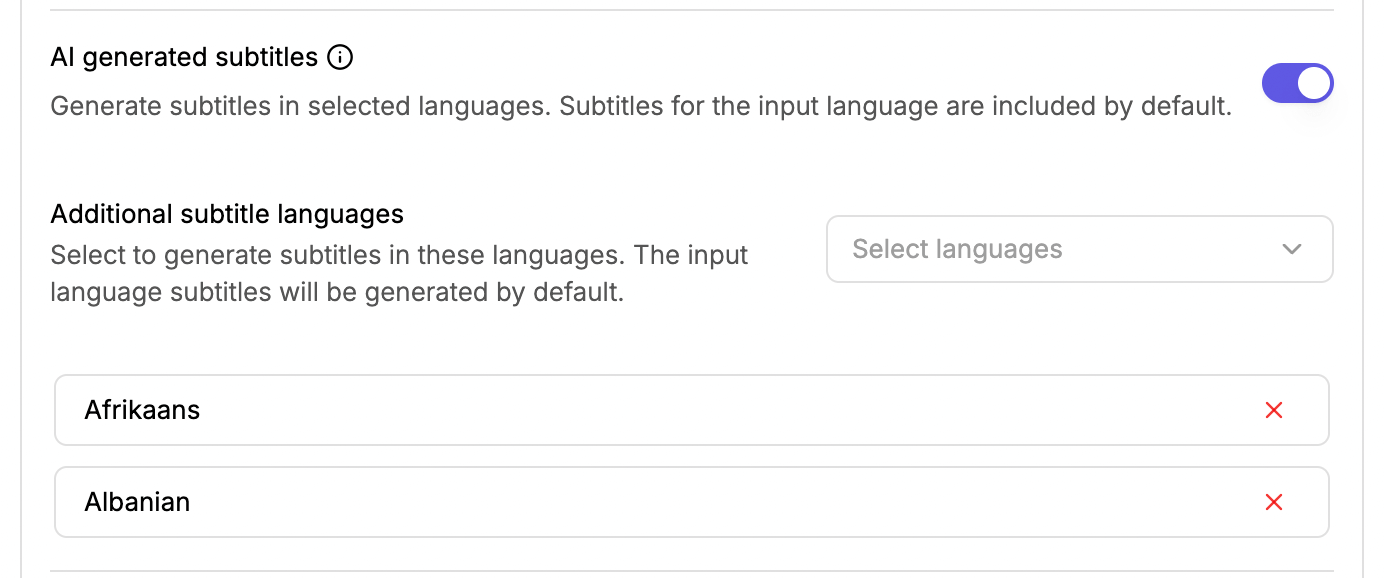Disable the AI generated subtitles toggle
1384x578 pixels.
[x=1298, y=83]
